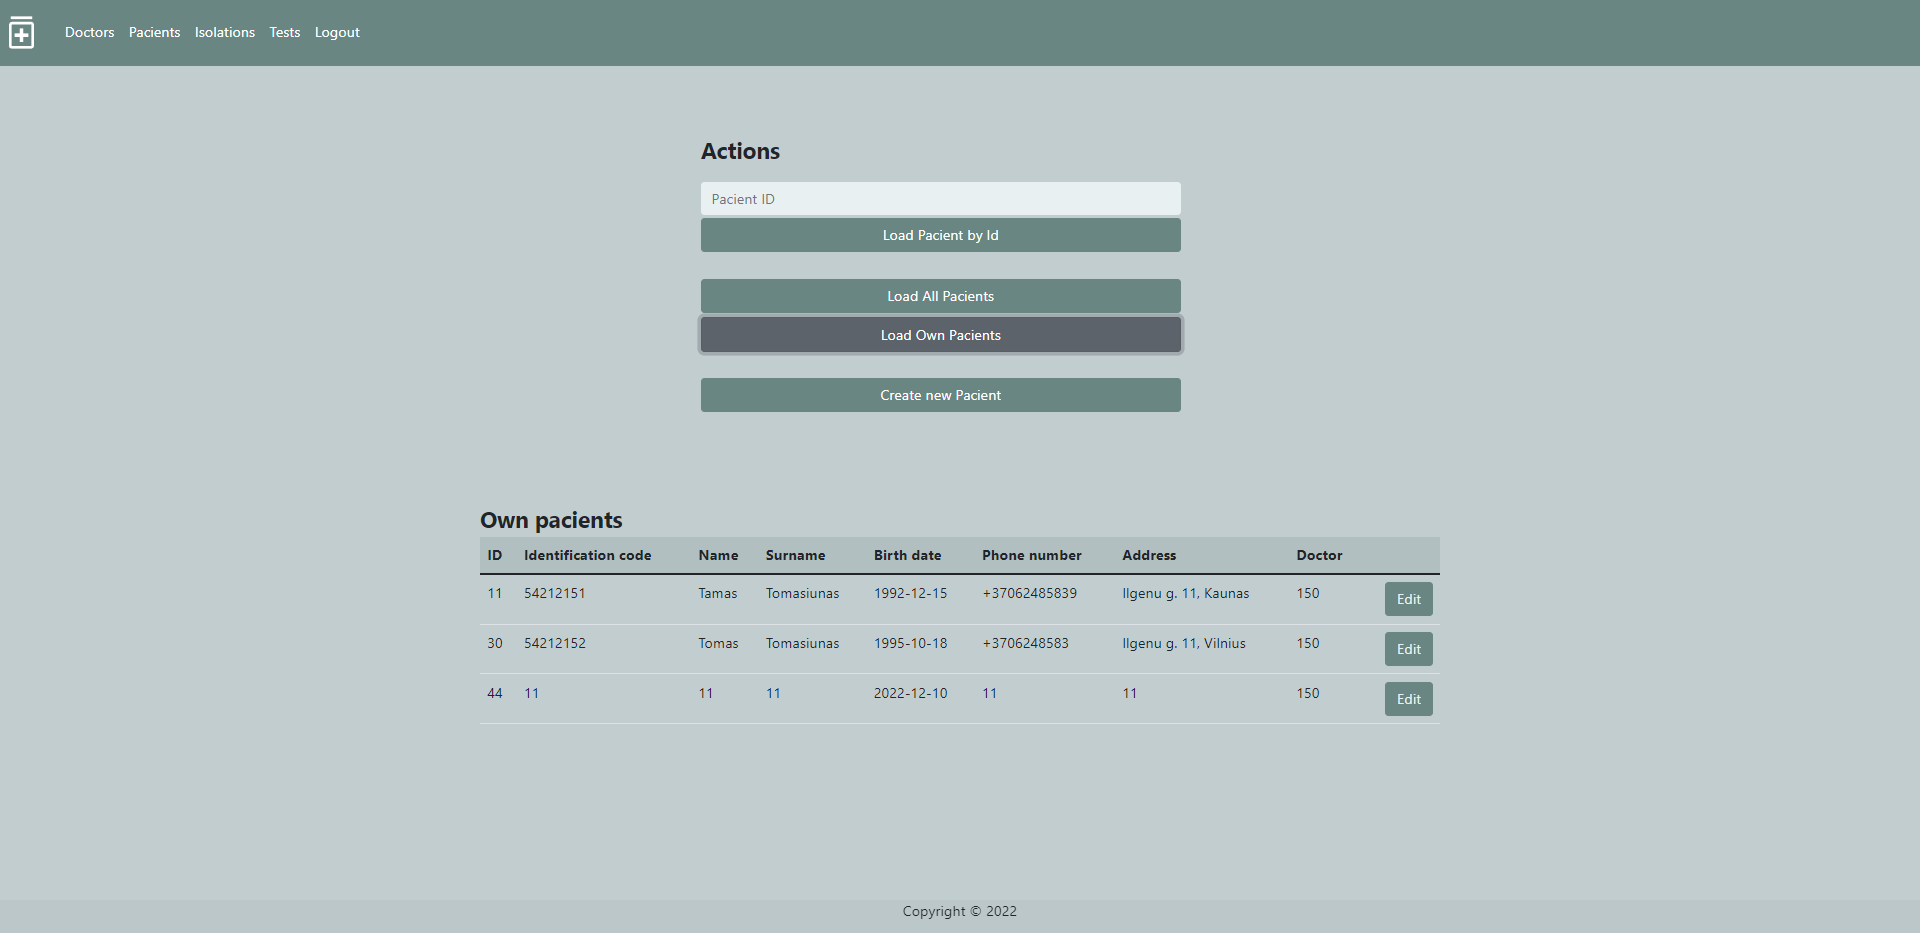Click the Identification code column header

[x=587, y=555]
